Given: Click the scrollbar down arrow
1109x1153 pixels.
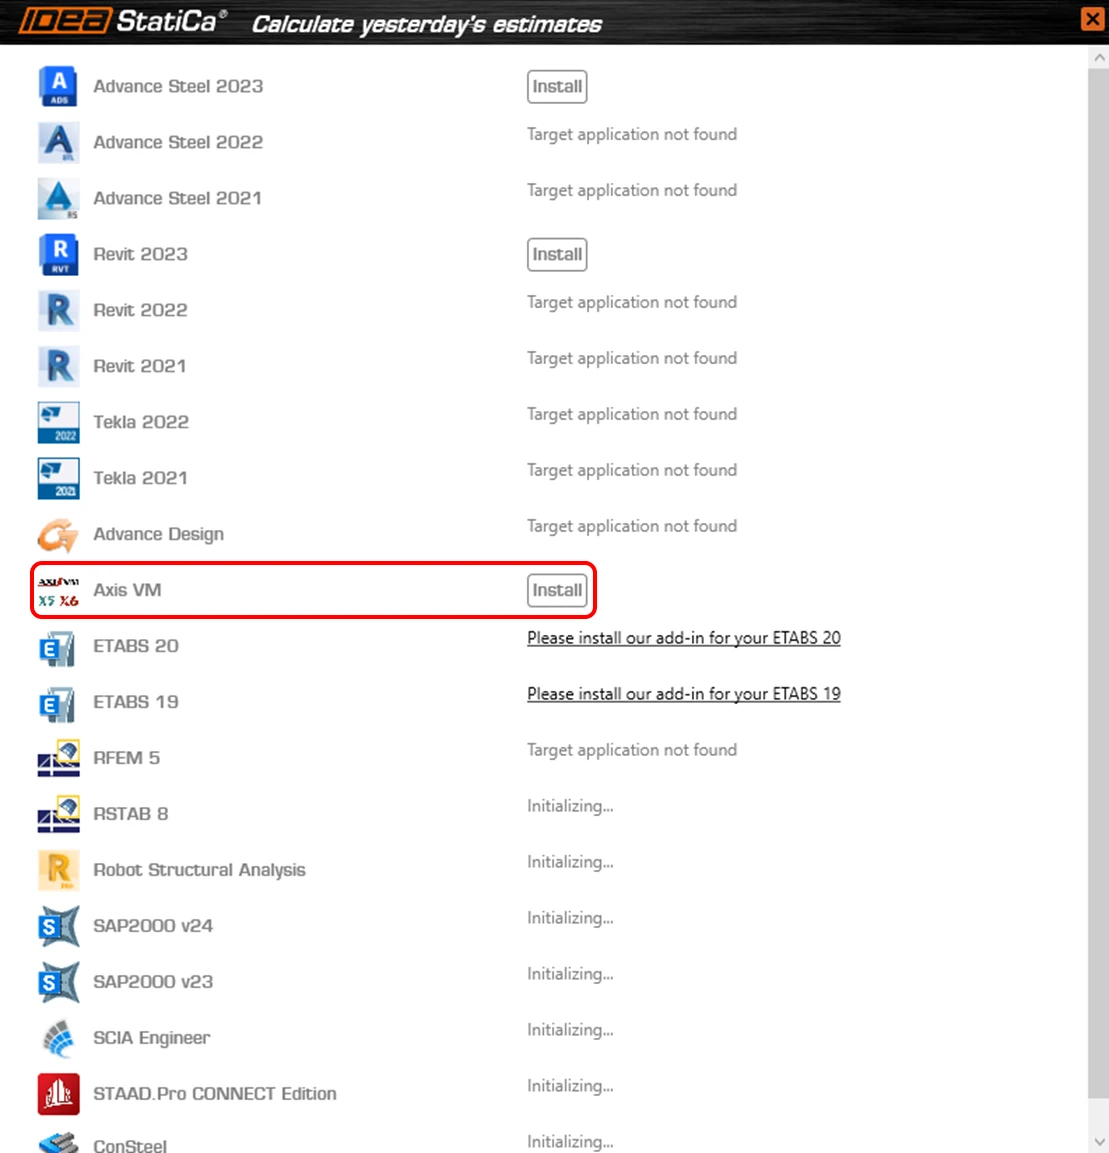Looking at the screenshot, I should 1099,1142.
